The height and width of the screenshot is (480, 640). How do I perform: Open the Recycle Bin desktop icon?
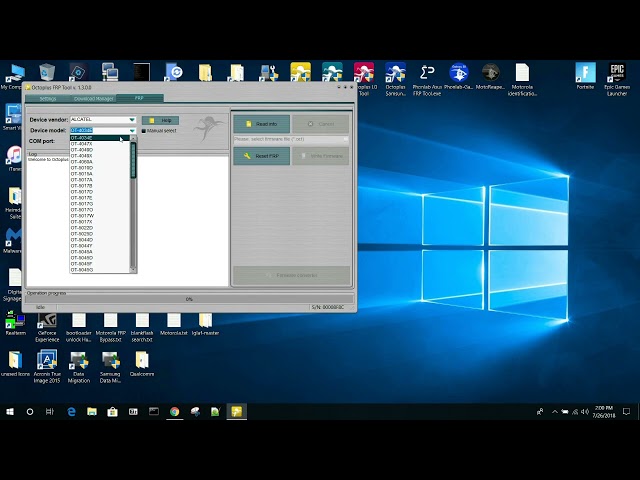(47, 72)
